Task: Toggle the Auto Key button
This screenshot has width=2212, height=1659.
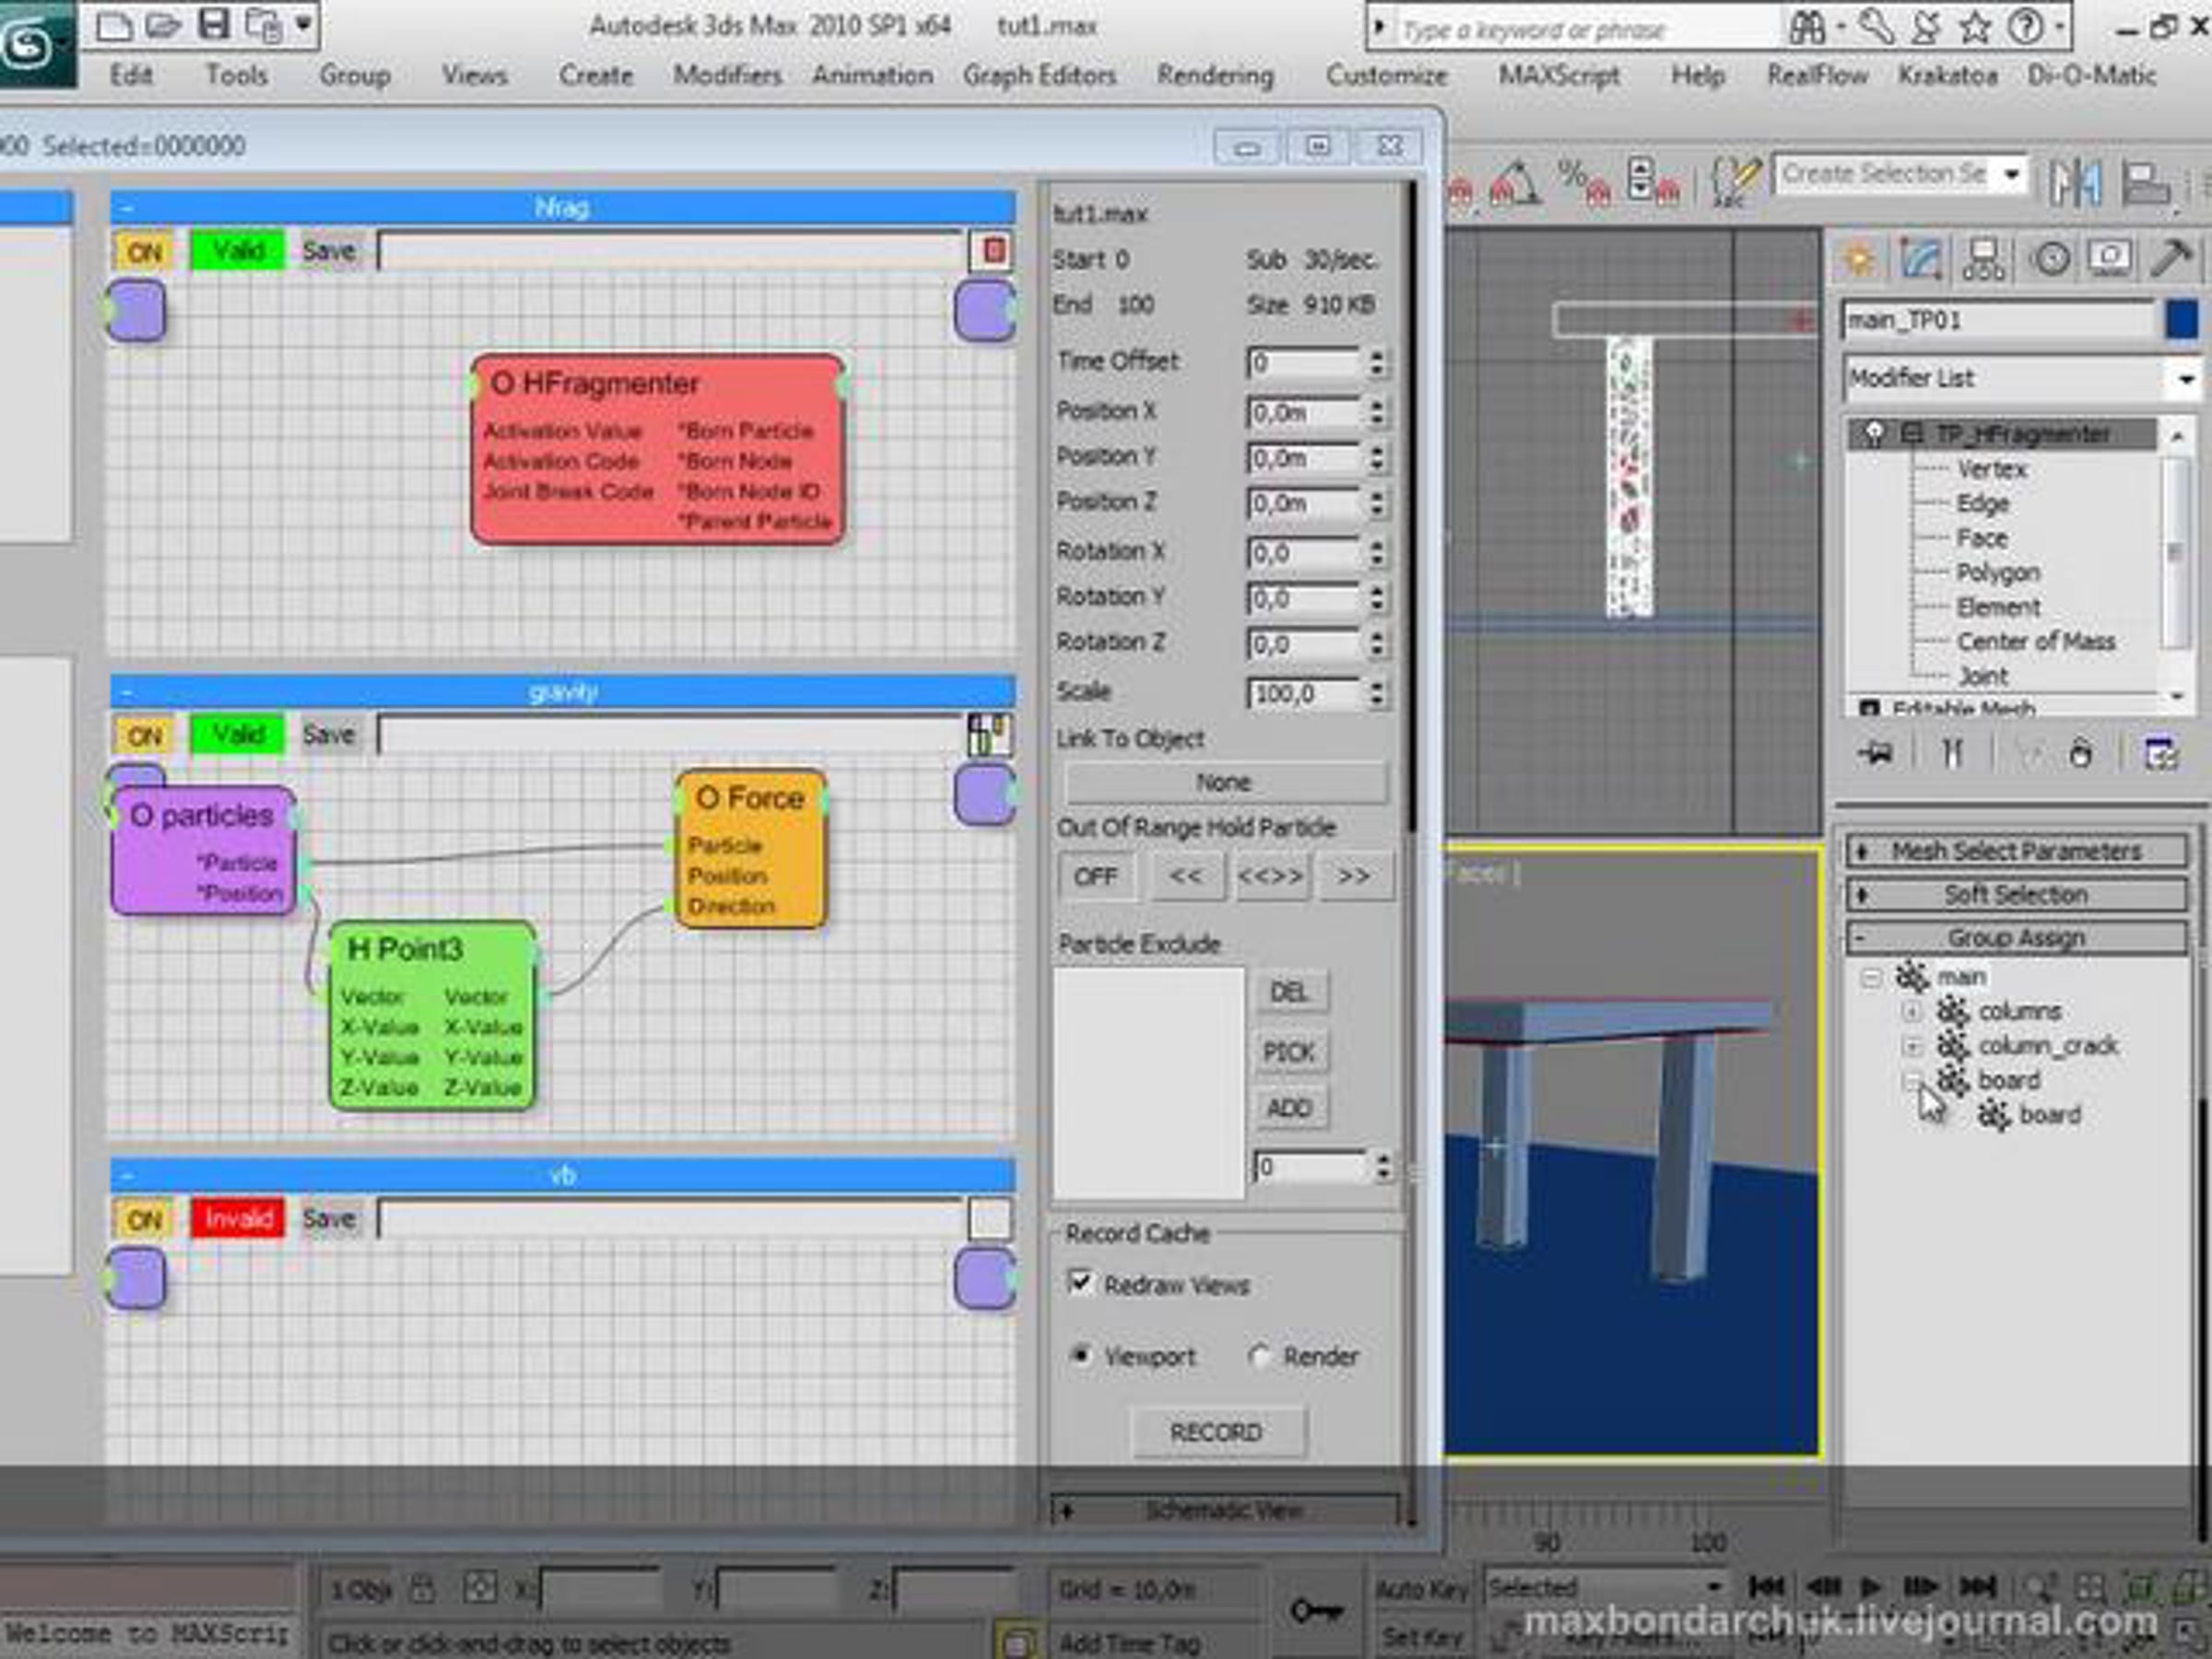Action: [x=1421, y=1589]
